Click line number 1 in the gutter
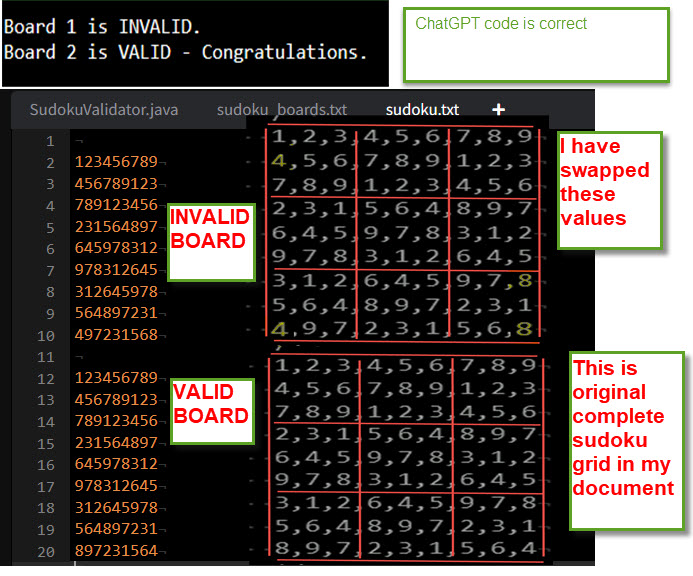The width and height of the screenshot is (693, 576). pos(48,141)
